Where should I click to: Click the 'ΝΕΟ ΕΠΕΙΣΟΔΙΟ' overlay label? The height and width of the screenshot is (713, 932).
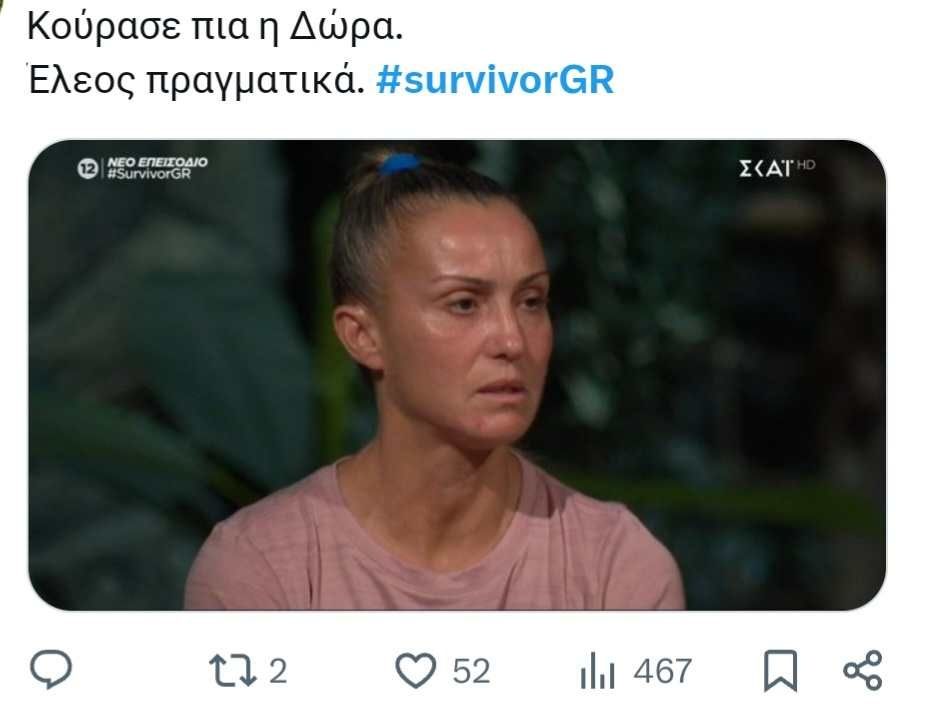[x=158, y=162]
